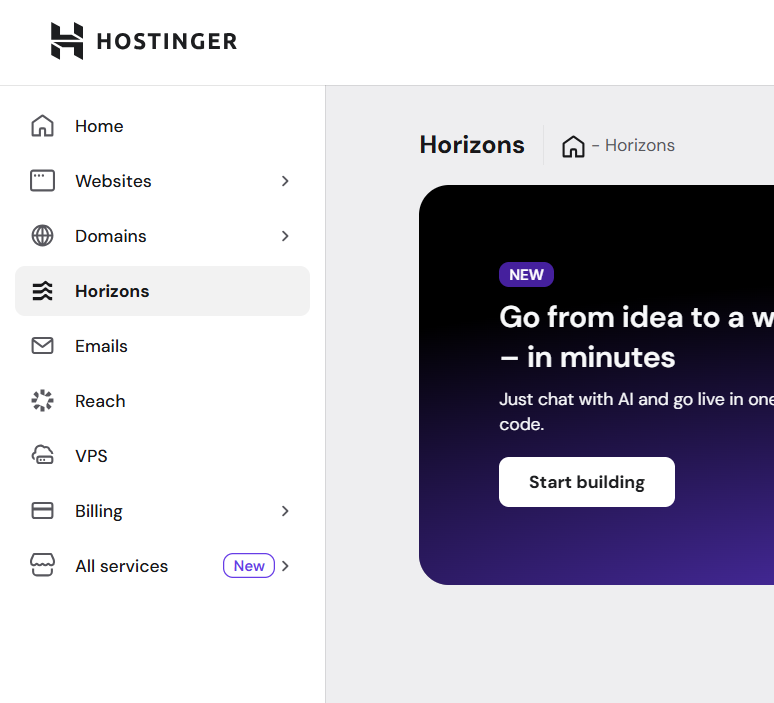
Task: Click the All services storefront icon
Action: pos(42,565)
